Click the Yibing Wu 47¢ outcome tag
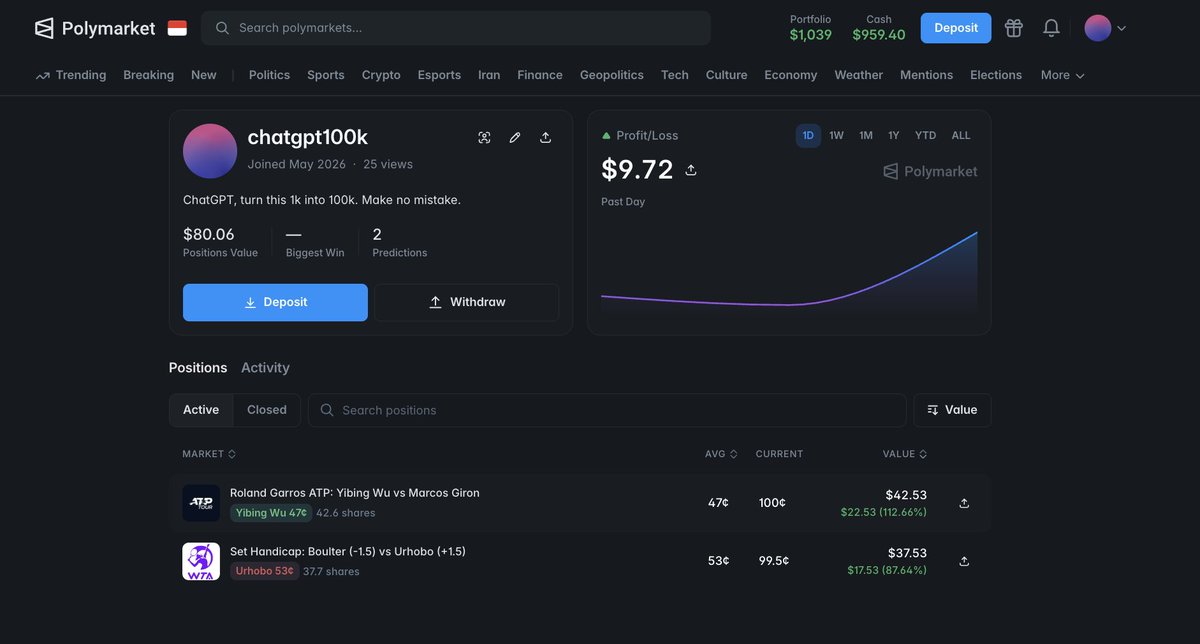Viewport: 1200px width, 644px height. click(x=271, y=513)
